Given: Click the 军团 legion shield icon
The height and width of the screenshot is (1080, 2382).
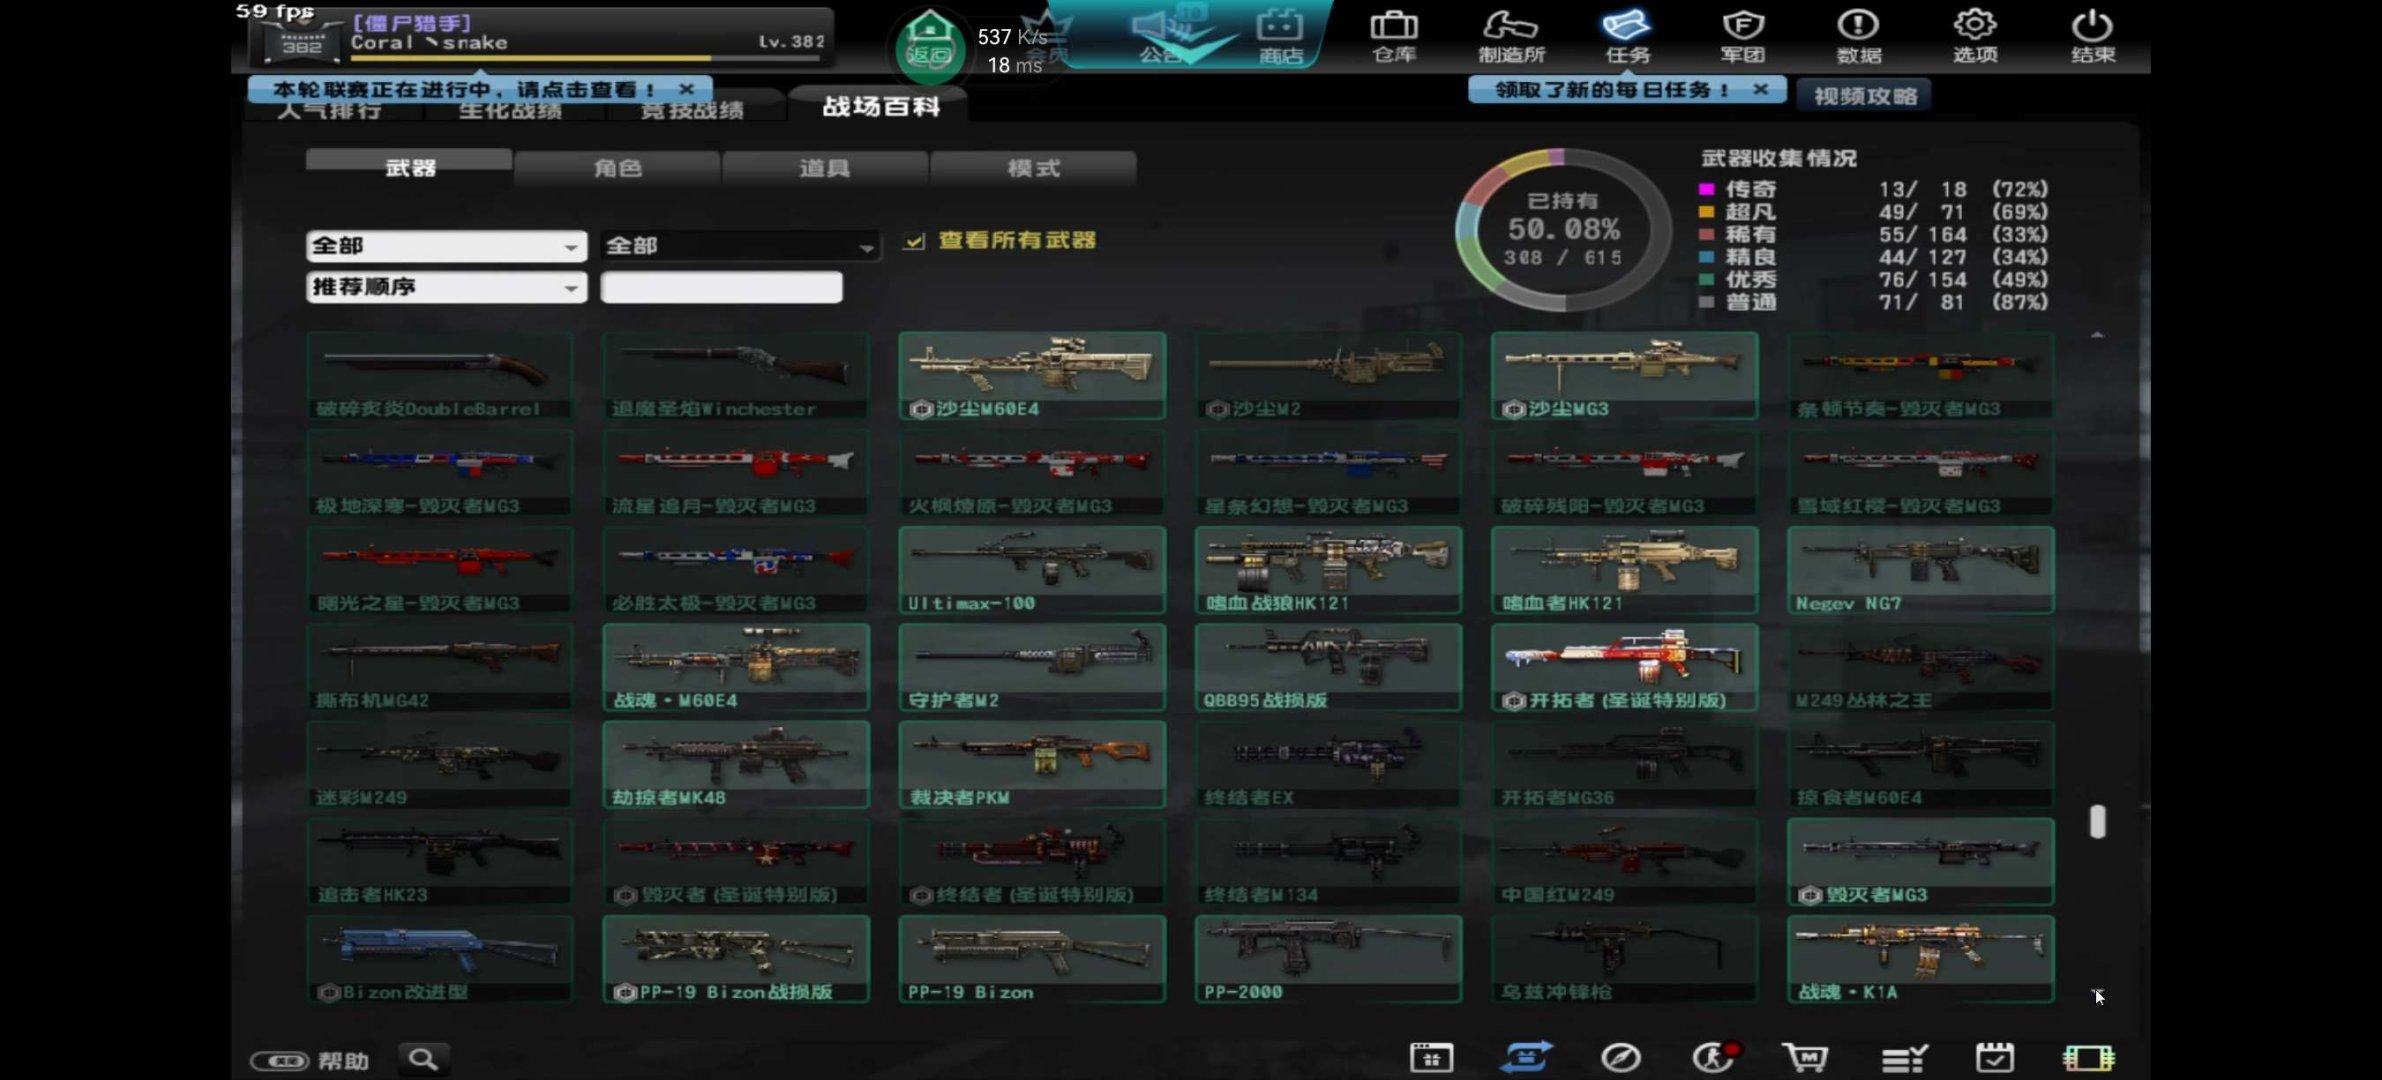Looking at the screenshot, I should click(1742, 35).
